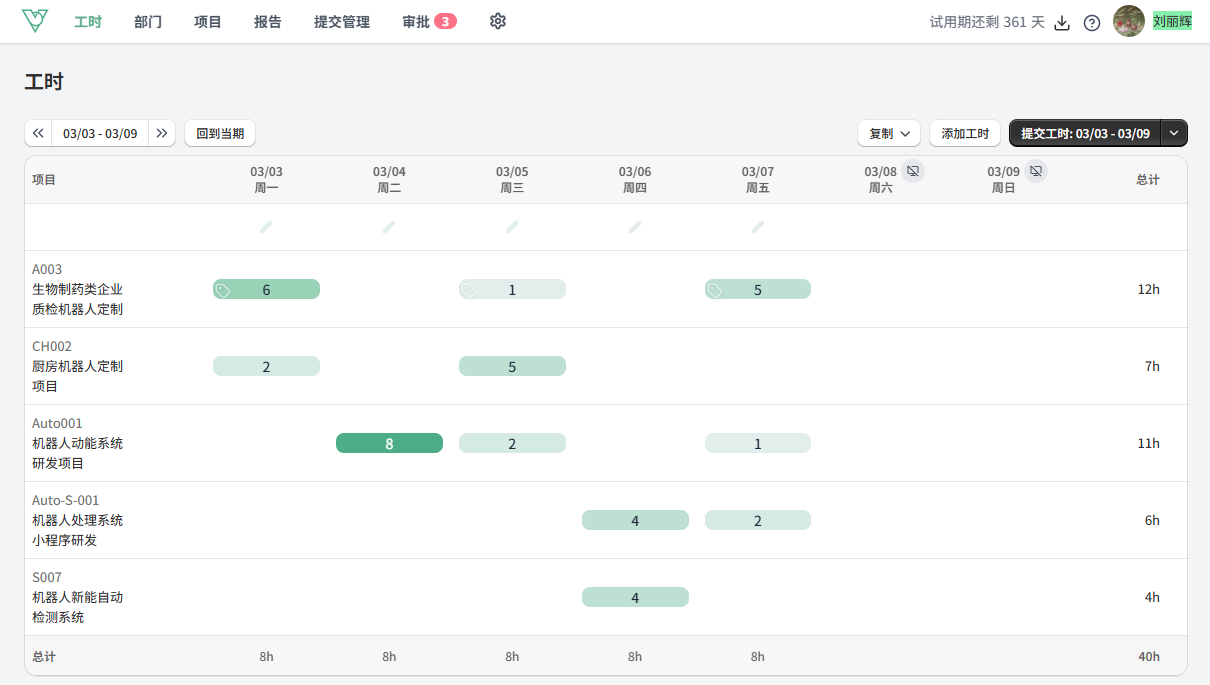Image resolution: width=1210 pixels, height=685 pixels.
Task: Open the settings gear icon
Action: [498, 21]
